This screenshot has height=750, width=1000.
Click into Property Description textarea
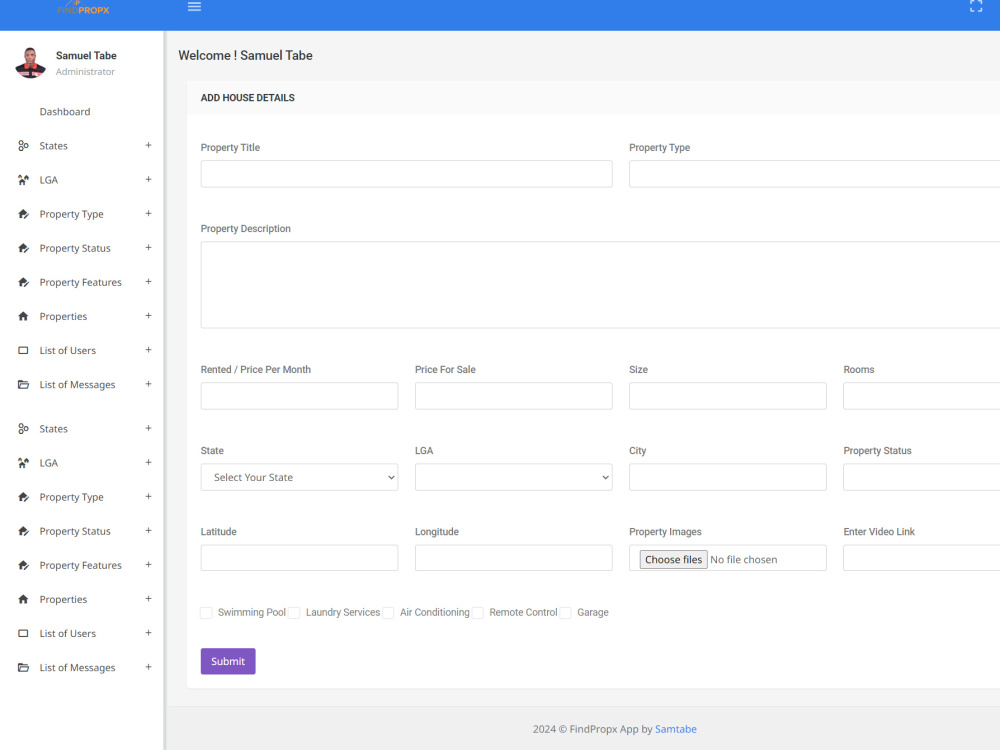[600, 285]
